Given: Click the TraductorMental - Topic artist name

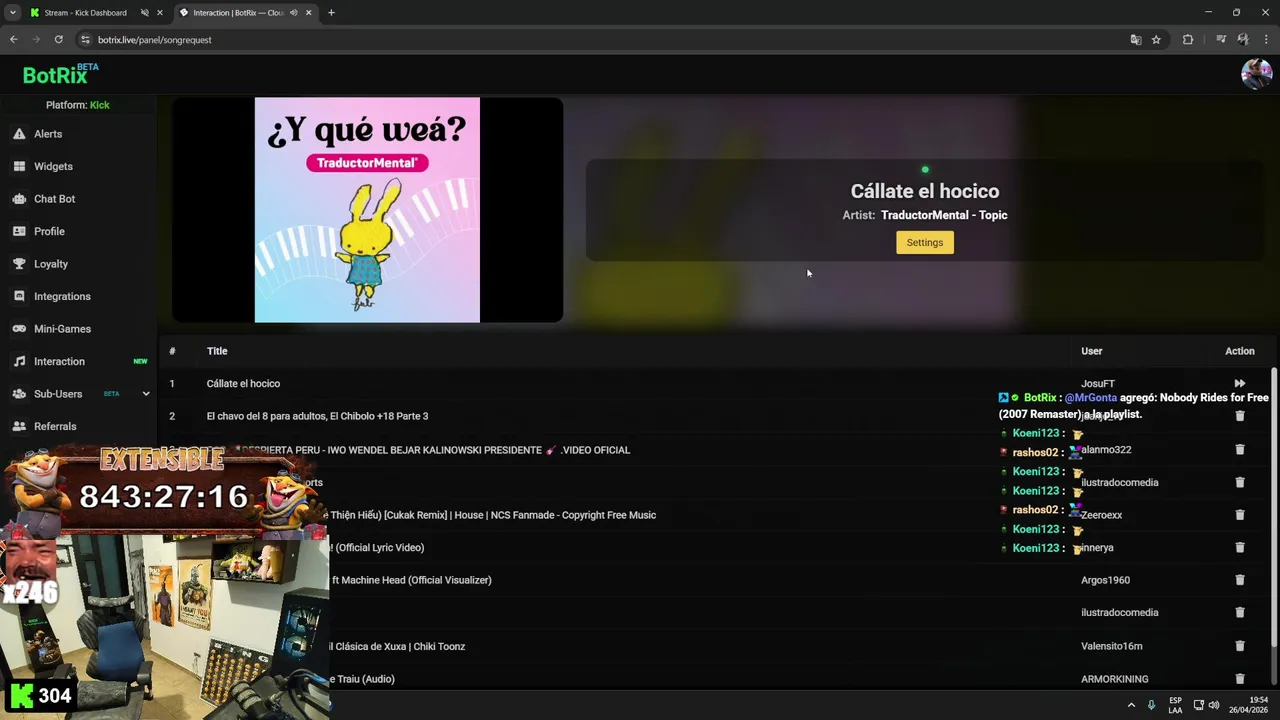Looking at the screenshot, I should click(944, 215).
